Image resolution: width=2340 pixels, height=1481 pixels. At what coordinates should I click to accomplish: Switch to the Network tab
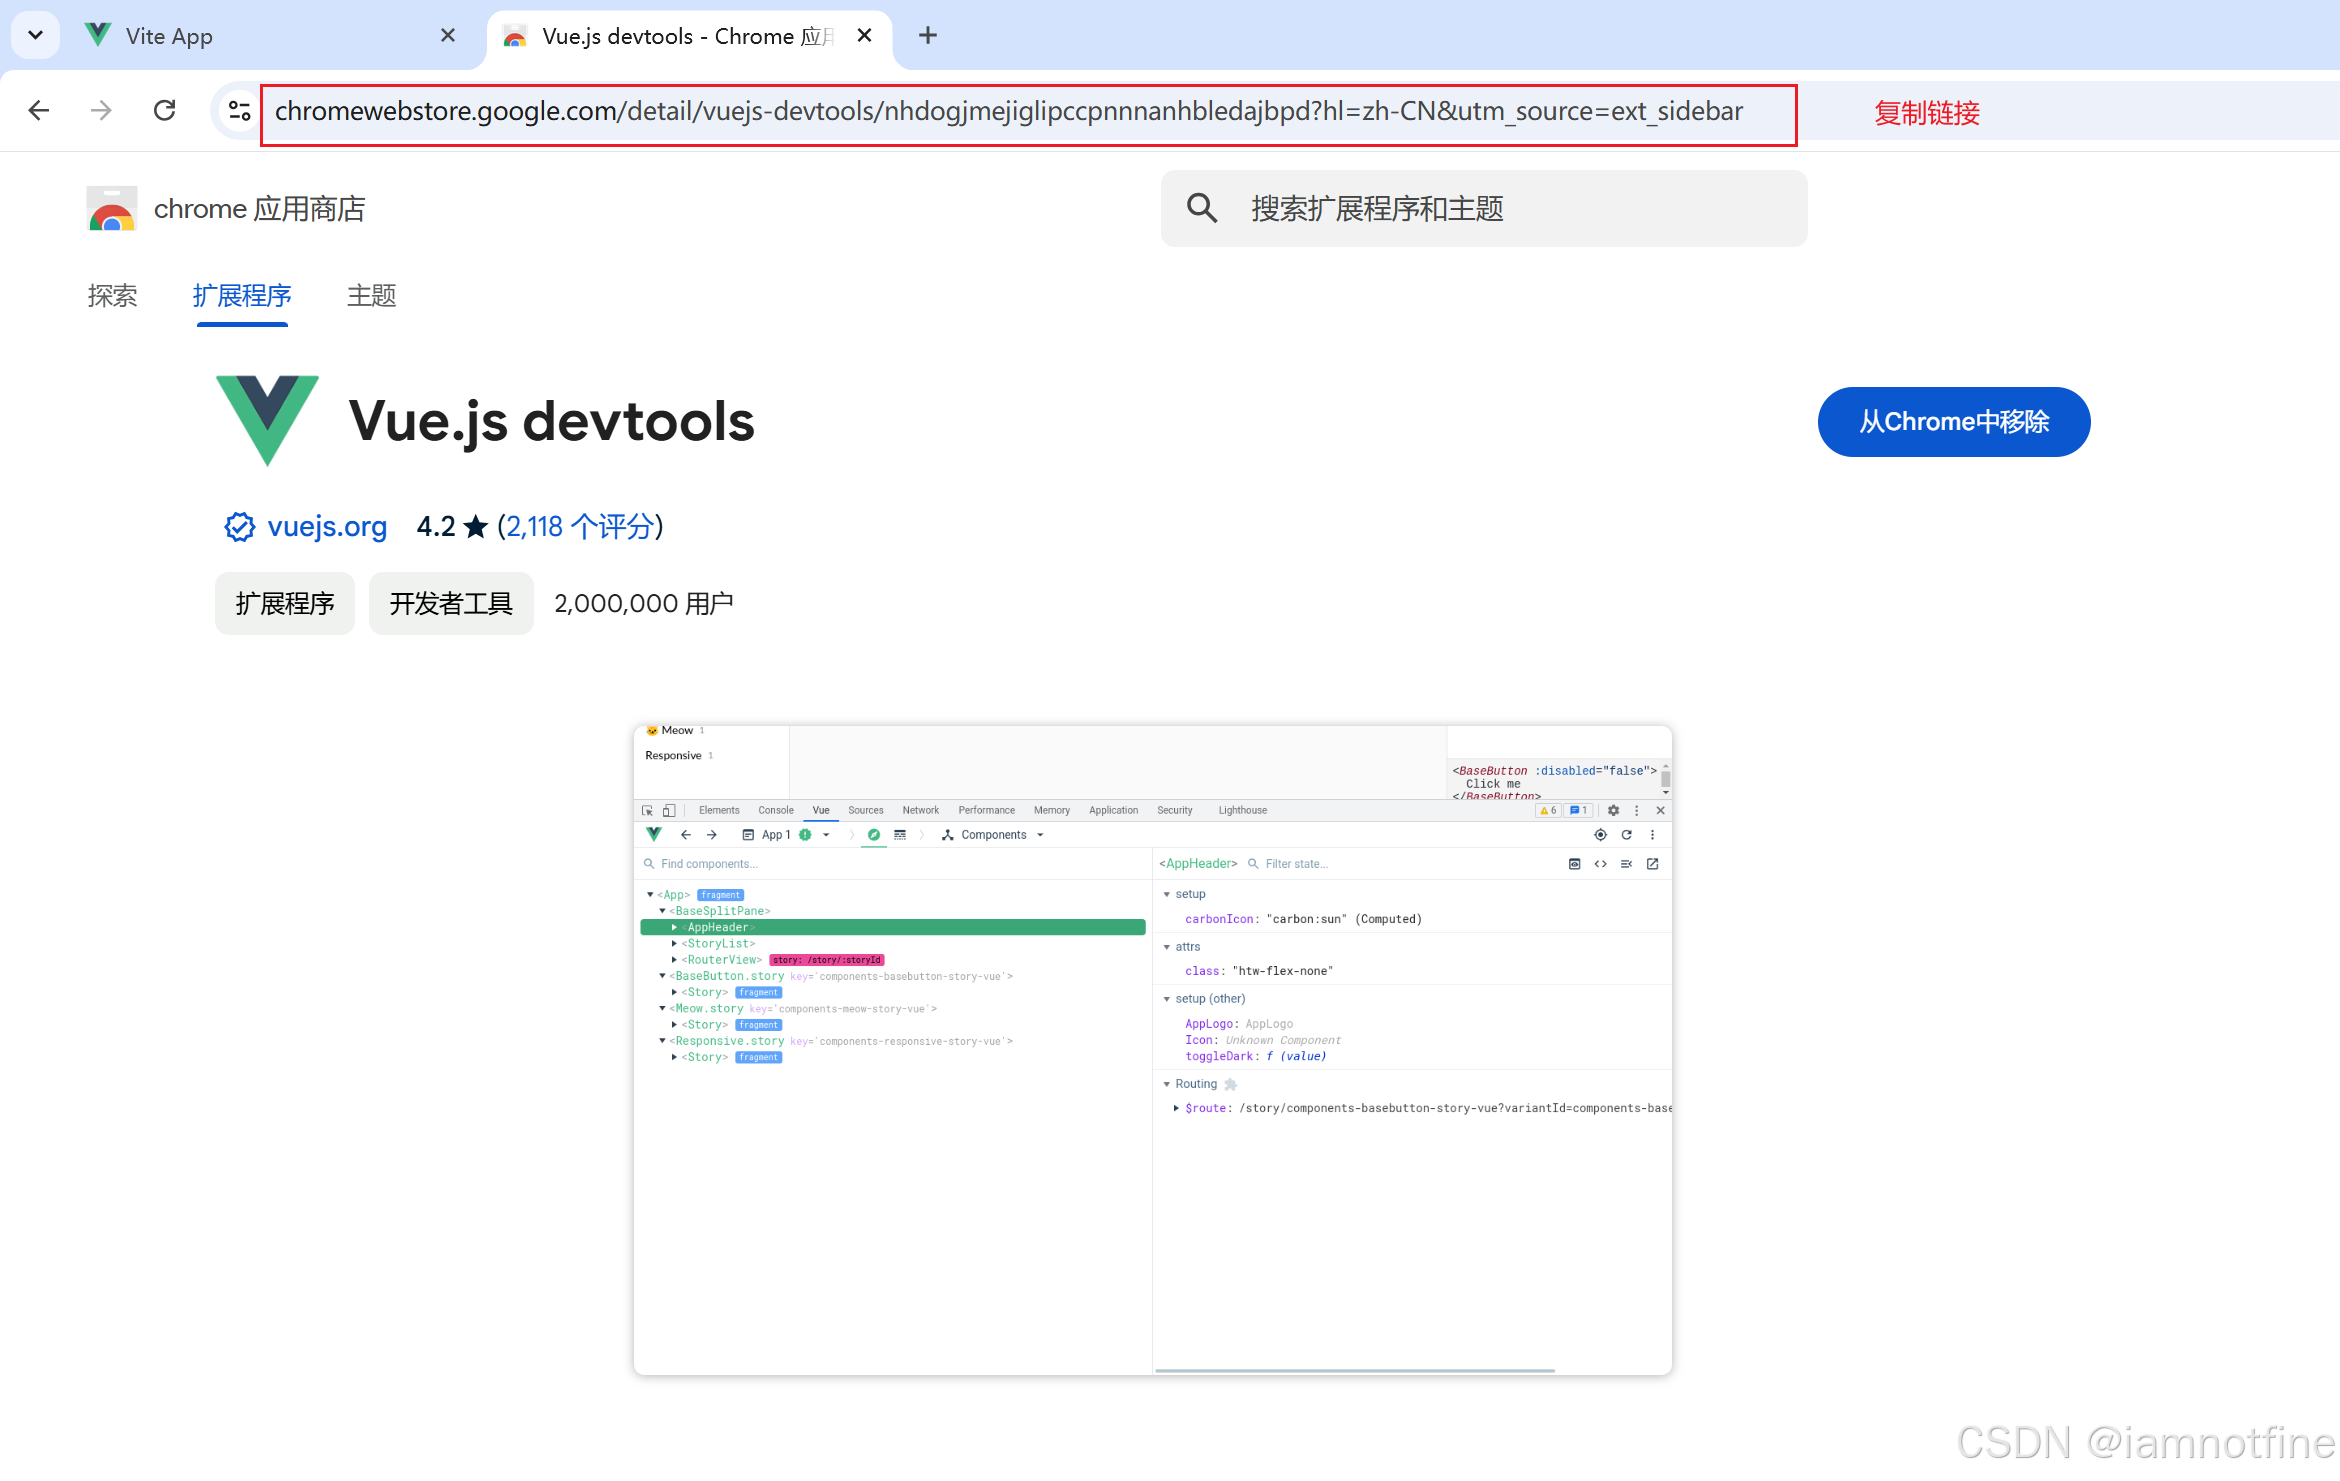[920, 810]
